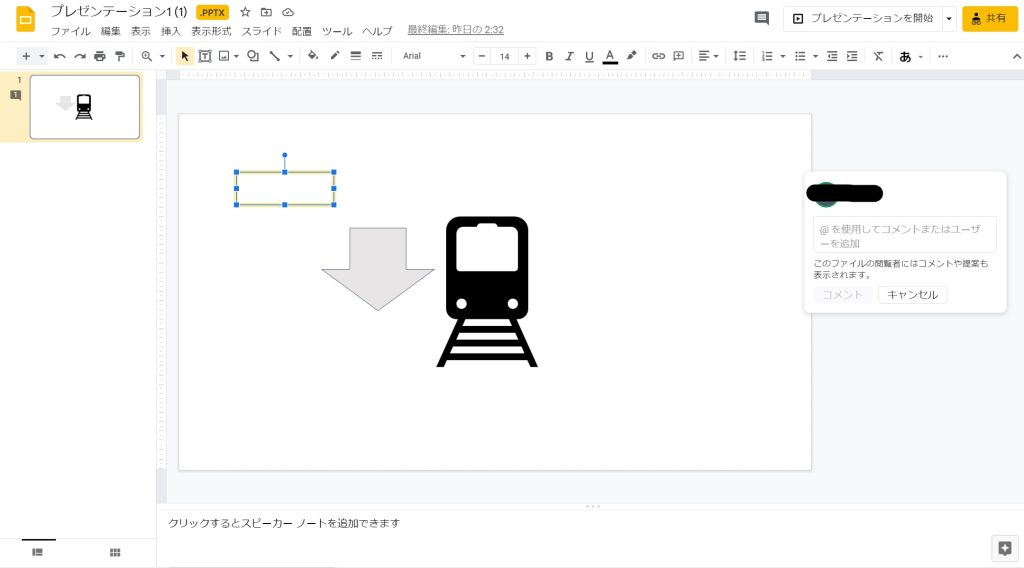Click the zoom magnifier icon
Viewport: 1024px width, 568px height.
[x=147, y=56]
